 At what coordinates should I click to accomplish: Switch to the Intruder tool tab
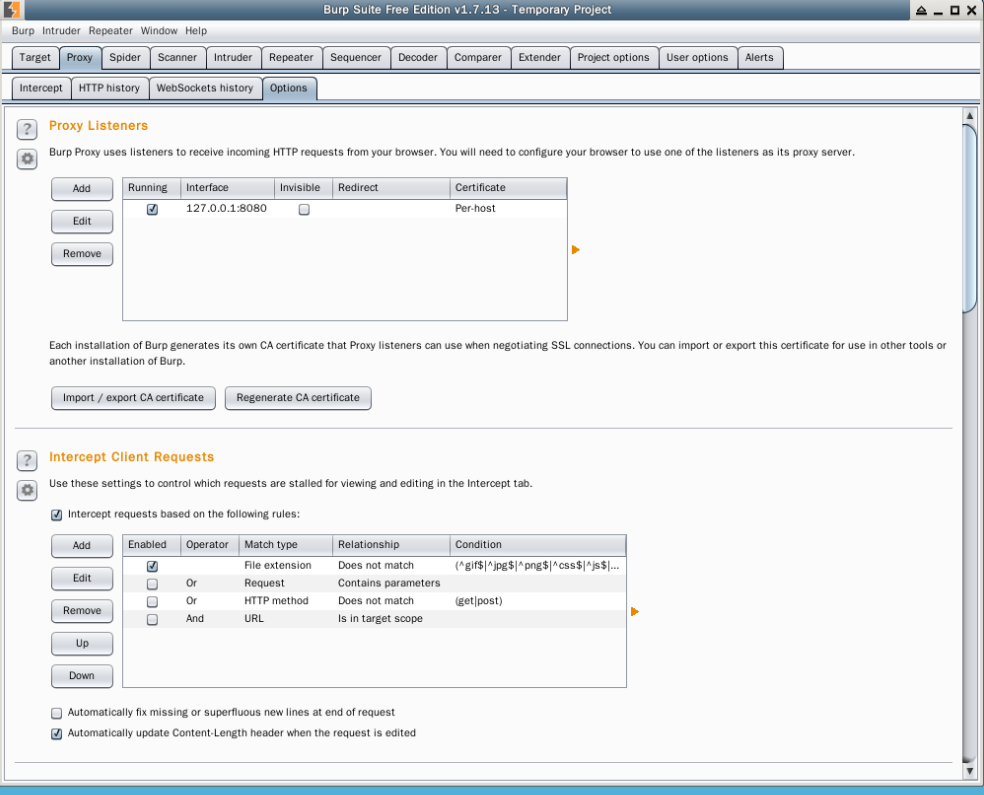(233, 58)
